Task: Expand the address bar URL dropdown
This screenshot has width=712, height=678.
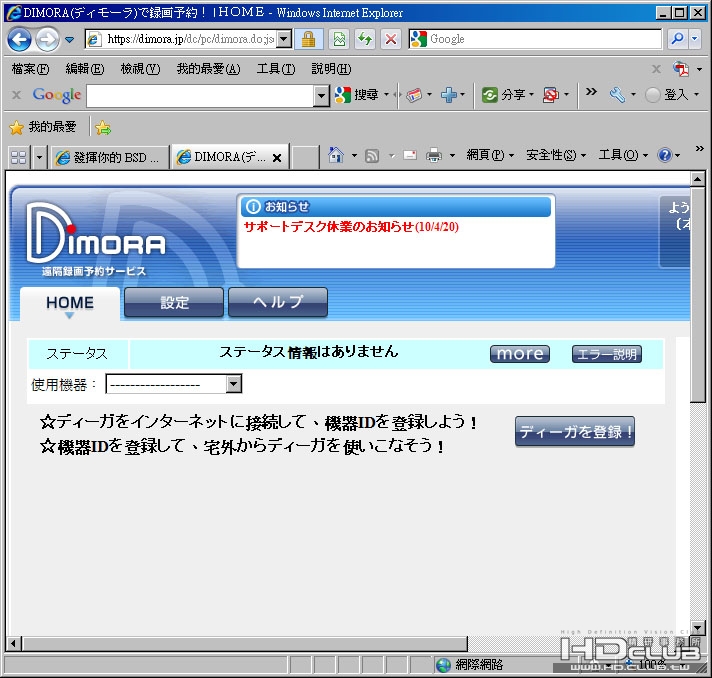Action: coord(284,39)
